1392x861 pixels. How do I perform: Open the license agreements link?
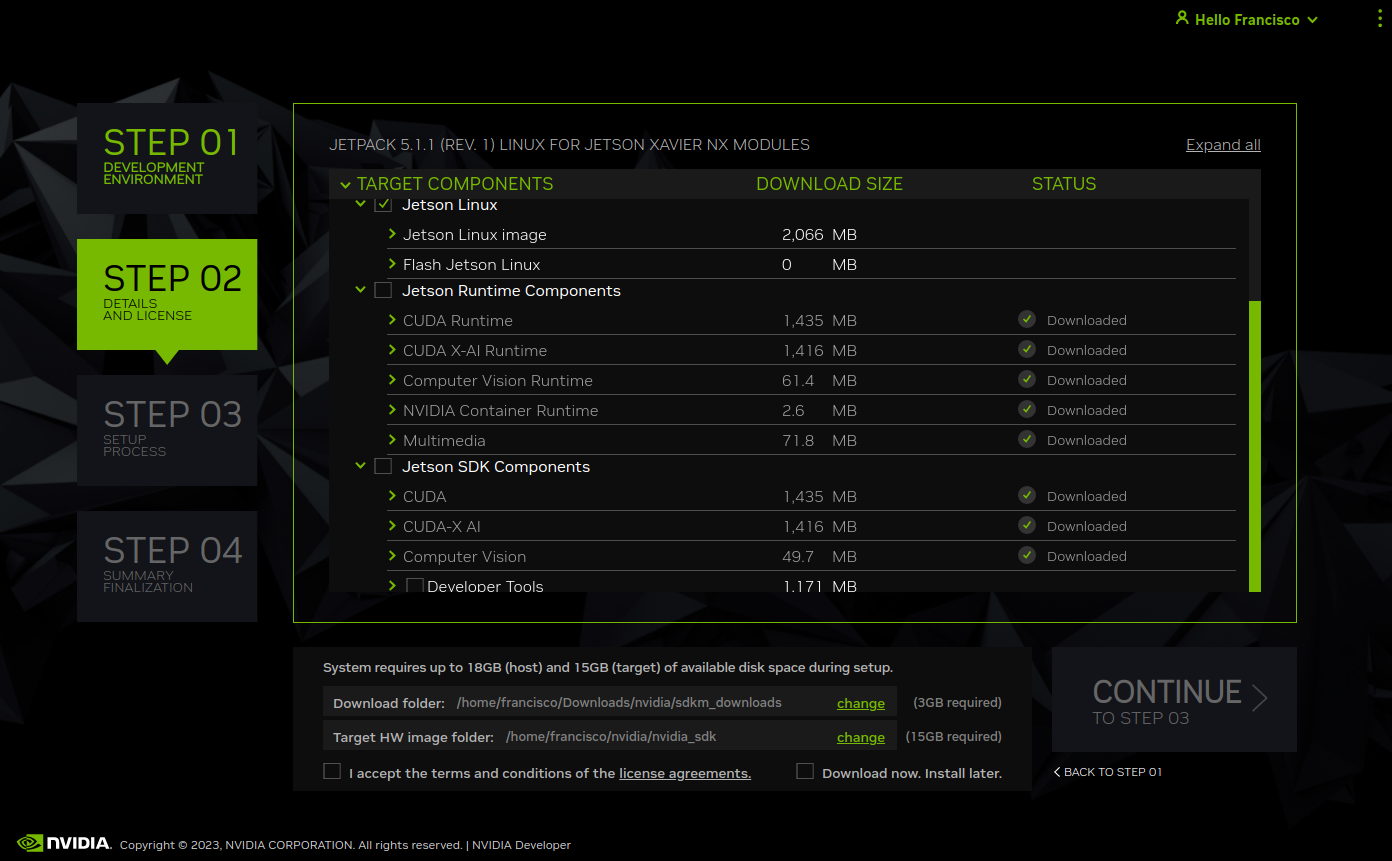pos(685,773)
